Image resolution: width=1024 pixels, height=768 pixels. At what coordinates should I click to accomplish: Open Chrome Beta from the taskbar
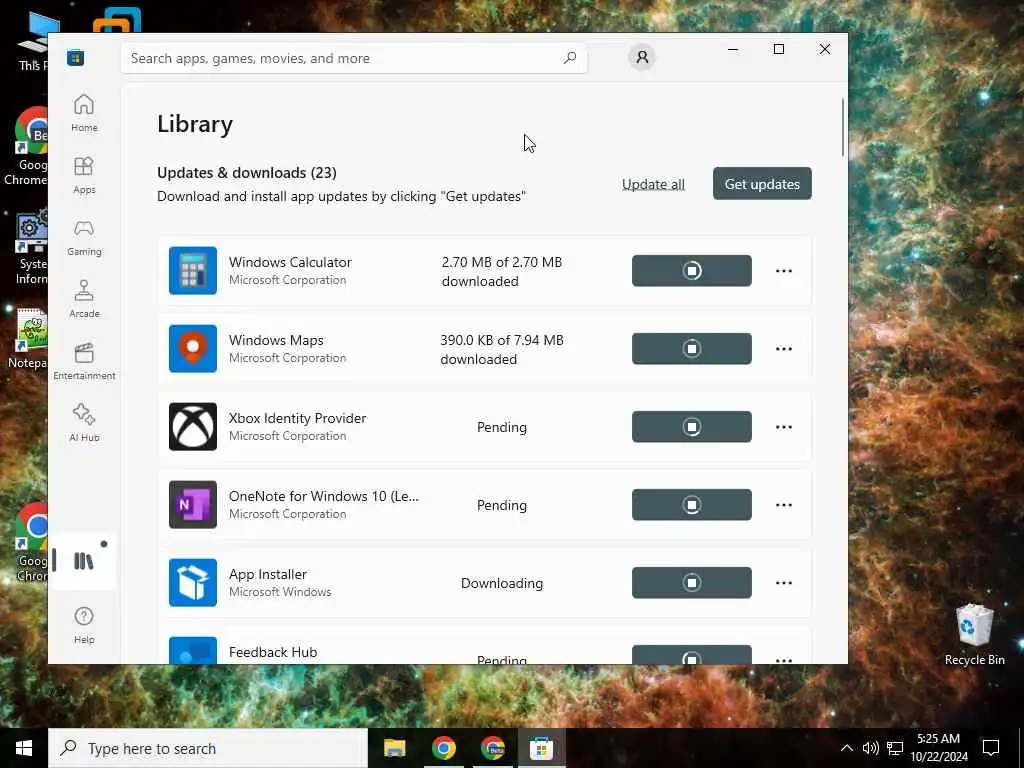(x=492, y=748)
